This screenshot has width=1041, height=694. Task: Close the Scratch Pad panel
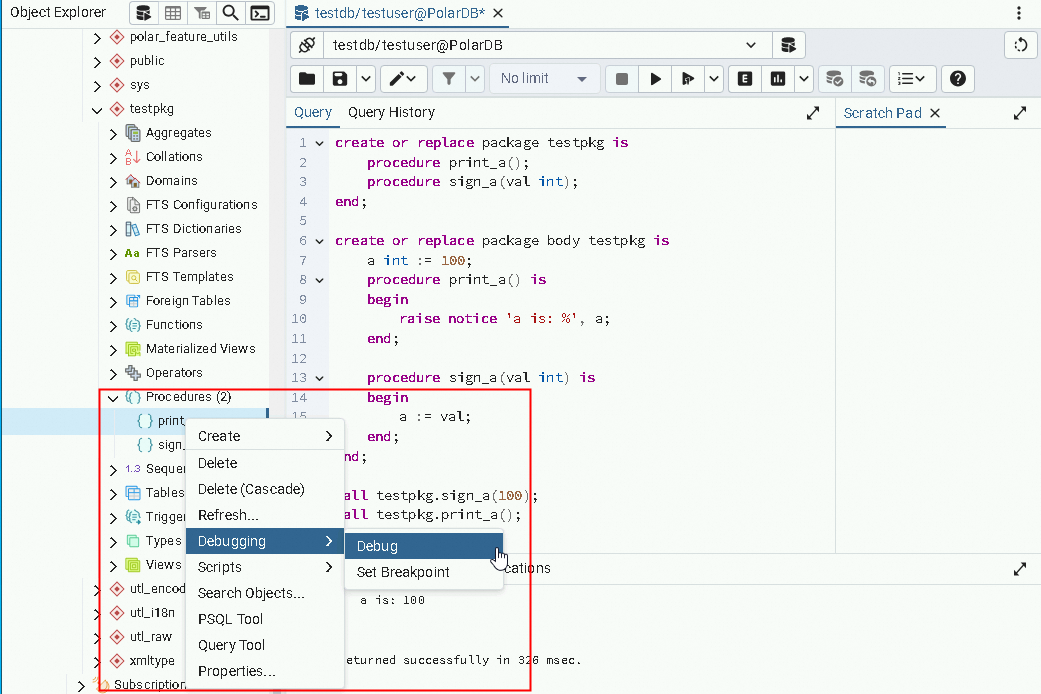(x=935, y=113)
